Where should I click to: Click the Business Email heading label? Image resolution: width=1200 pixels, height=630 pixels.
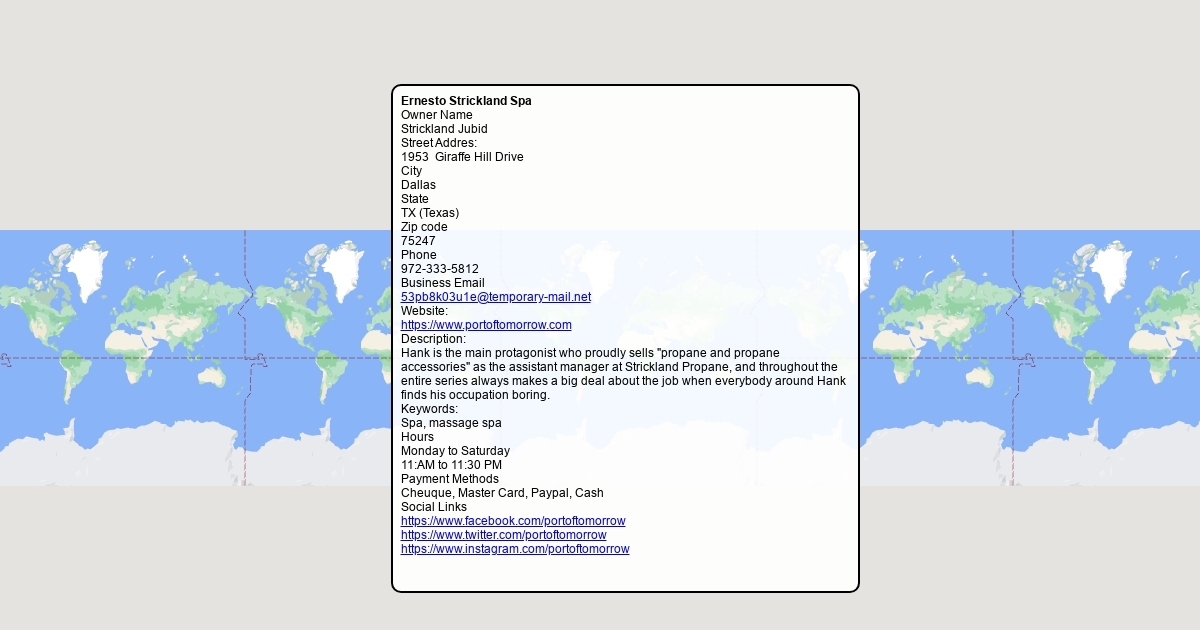point(442,283)
